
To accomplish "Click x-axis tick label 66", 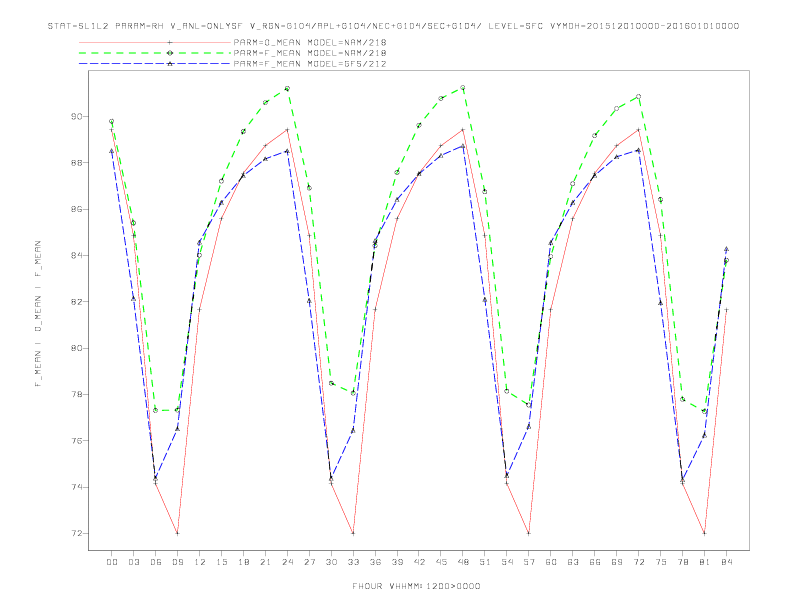I will click(595, 562).
